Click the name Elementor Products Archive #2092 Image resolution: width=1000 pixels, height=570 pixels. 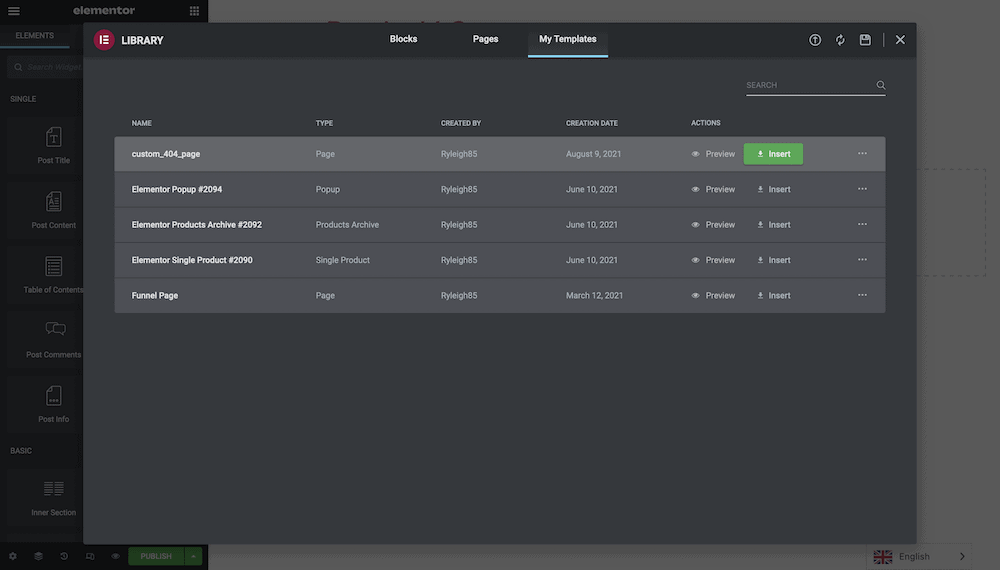point(196,224)
